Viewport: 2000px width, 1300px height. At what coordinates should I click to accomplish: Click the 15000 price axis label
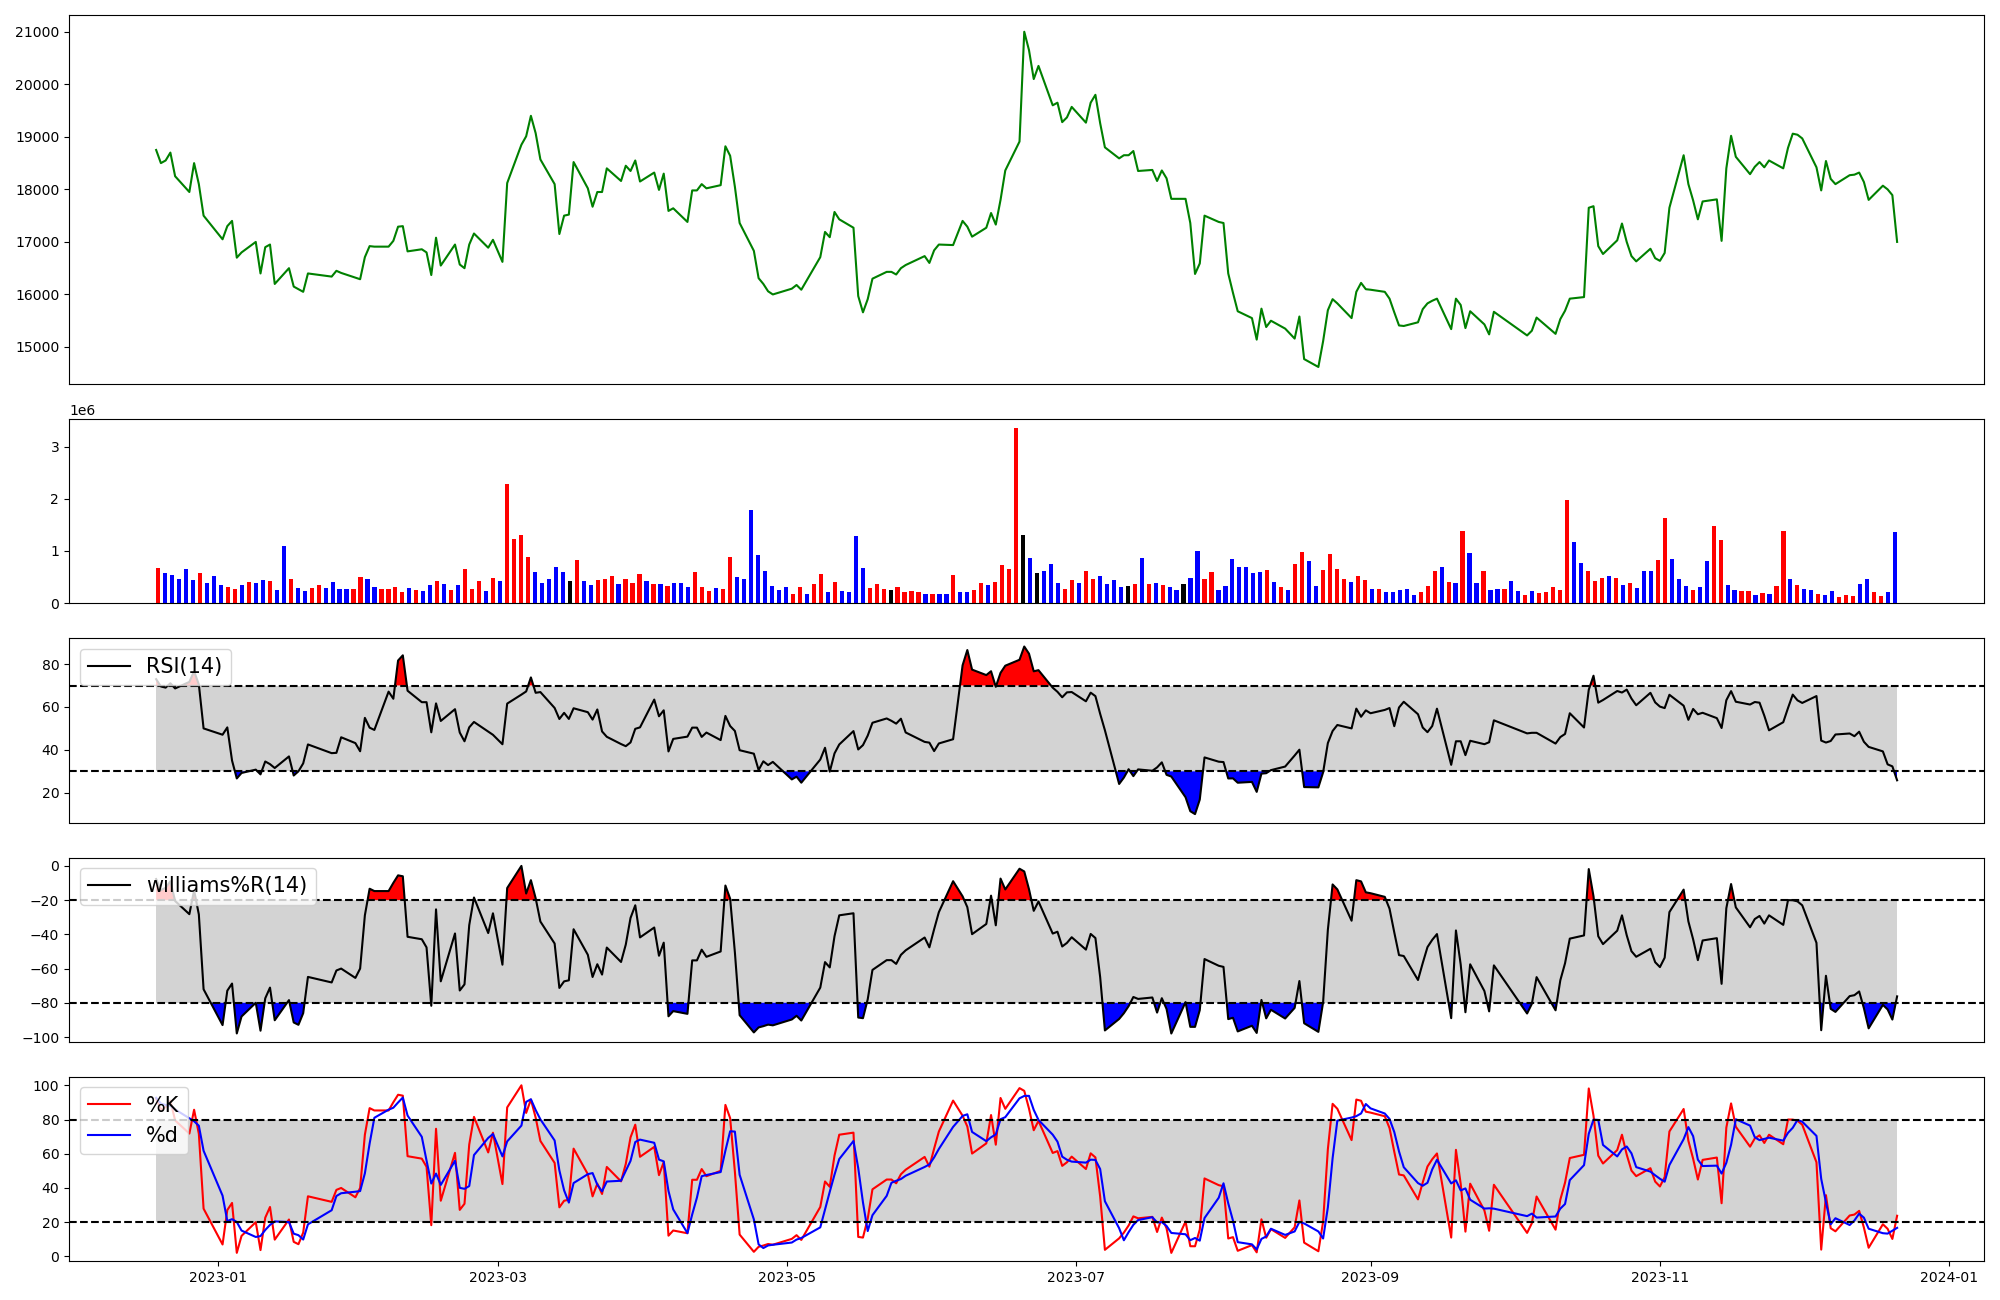click(37, 348)
